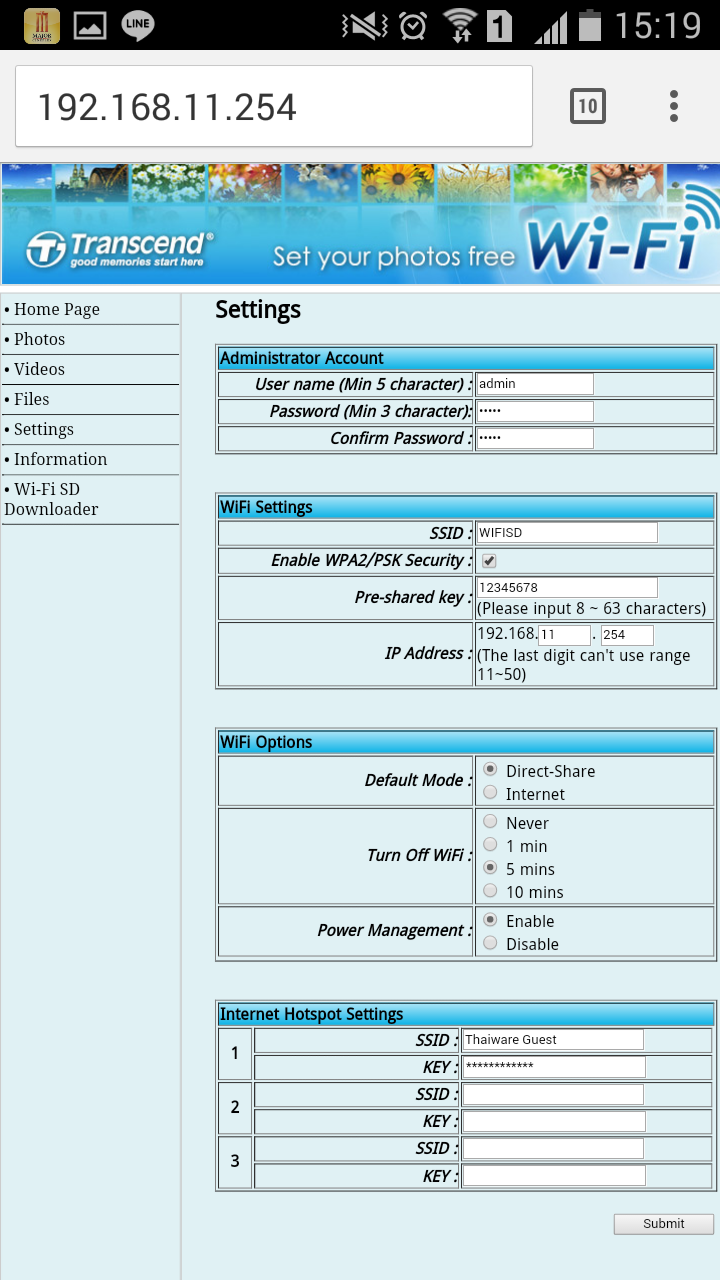Focus the User name field containing admin

[535, 384]
